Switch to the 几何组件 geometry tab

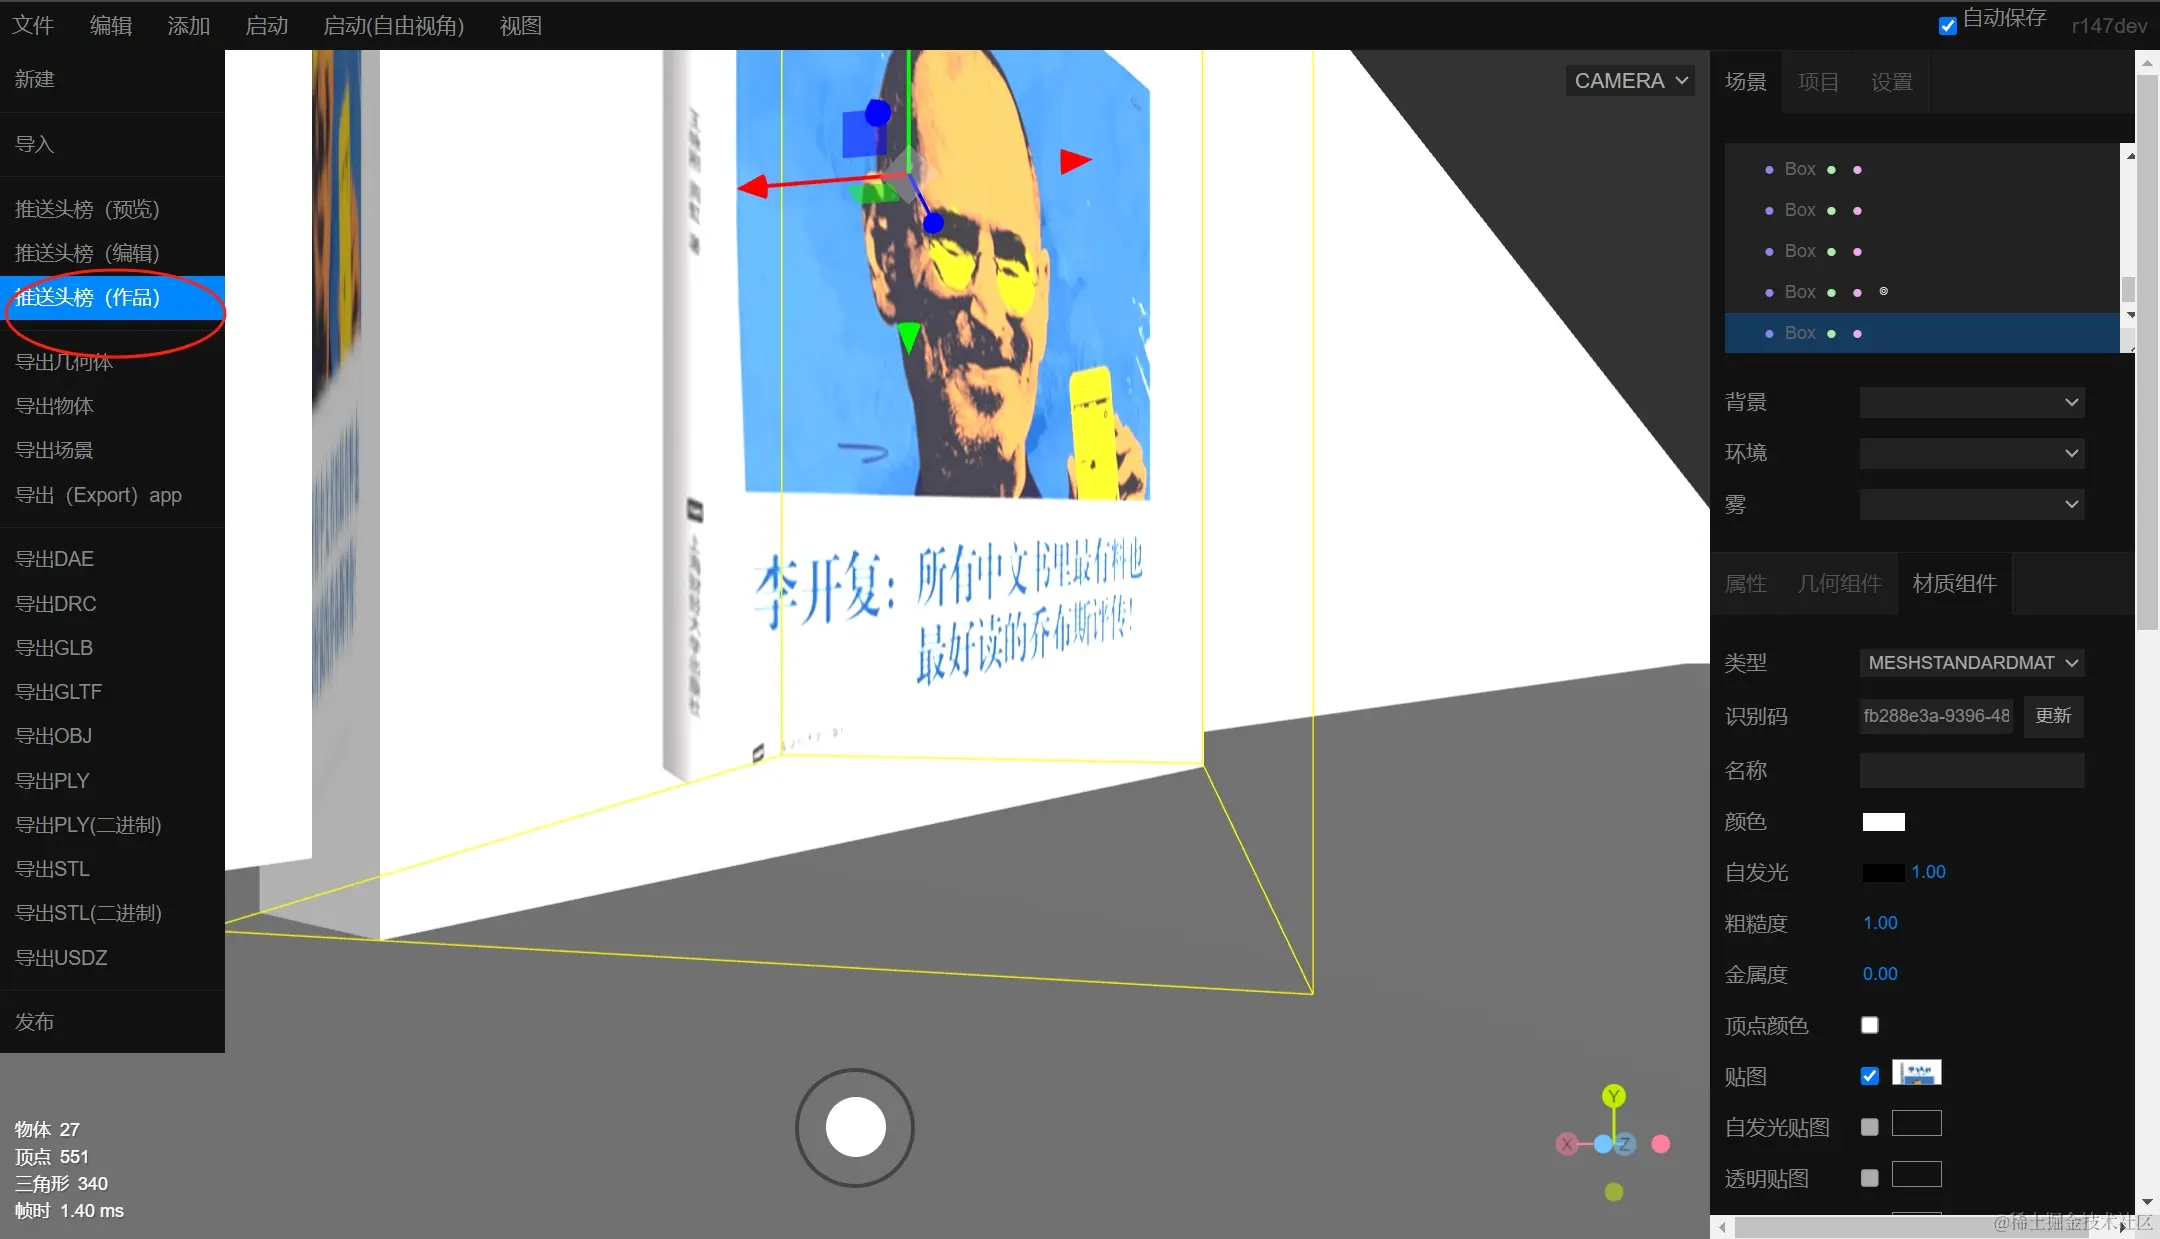1839,584
